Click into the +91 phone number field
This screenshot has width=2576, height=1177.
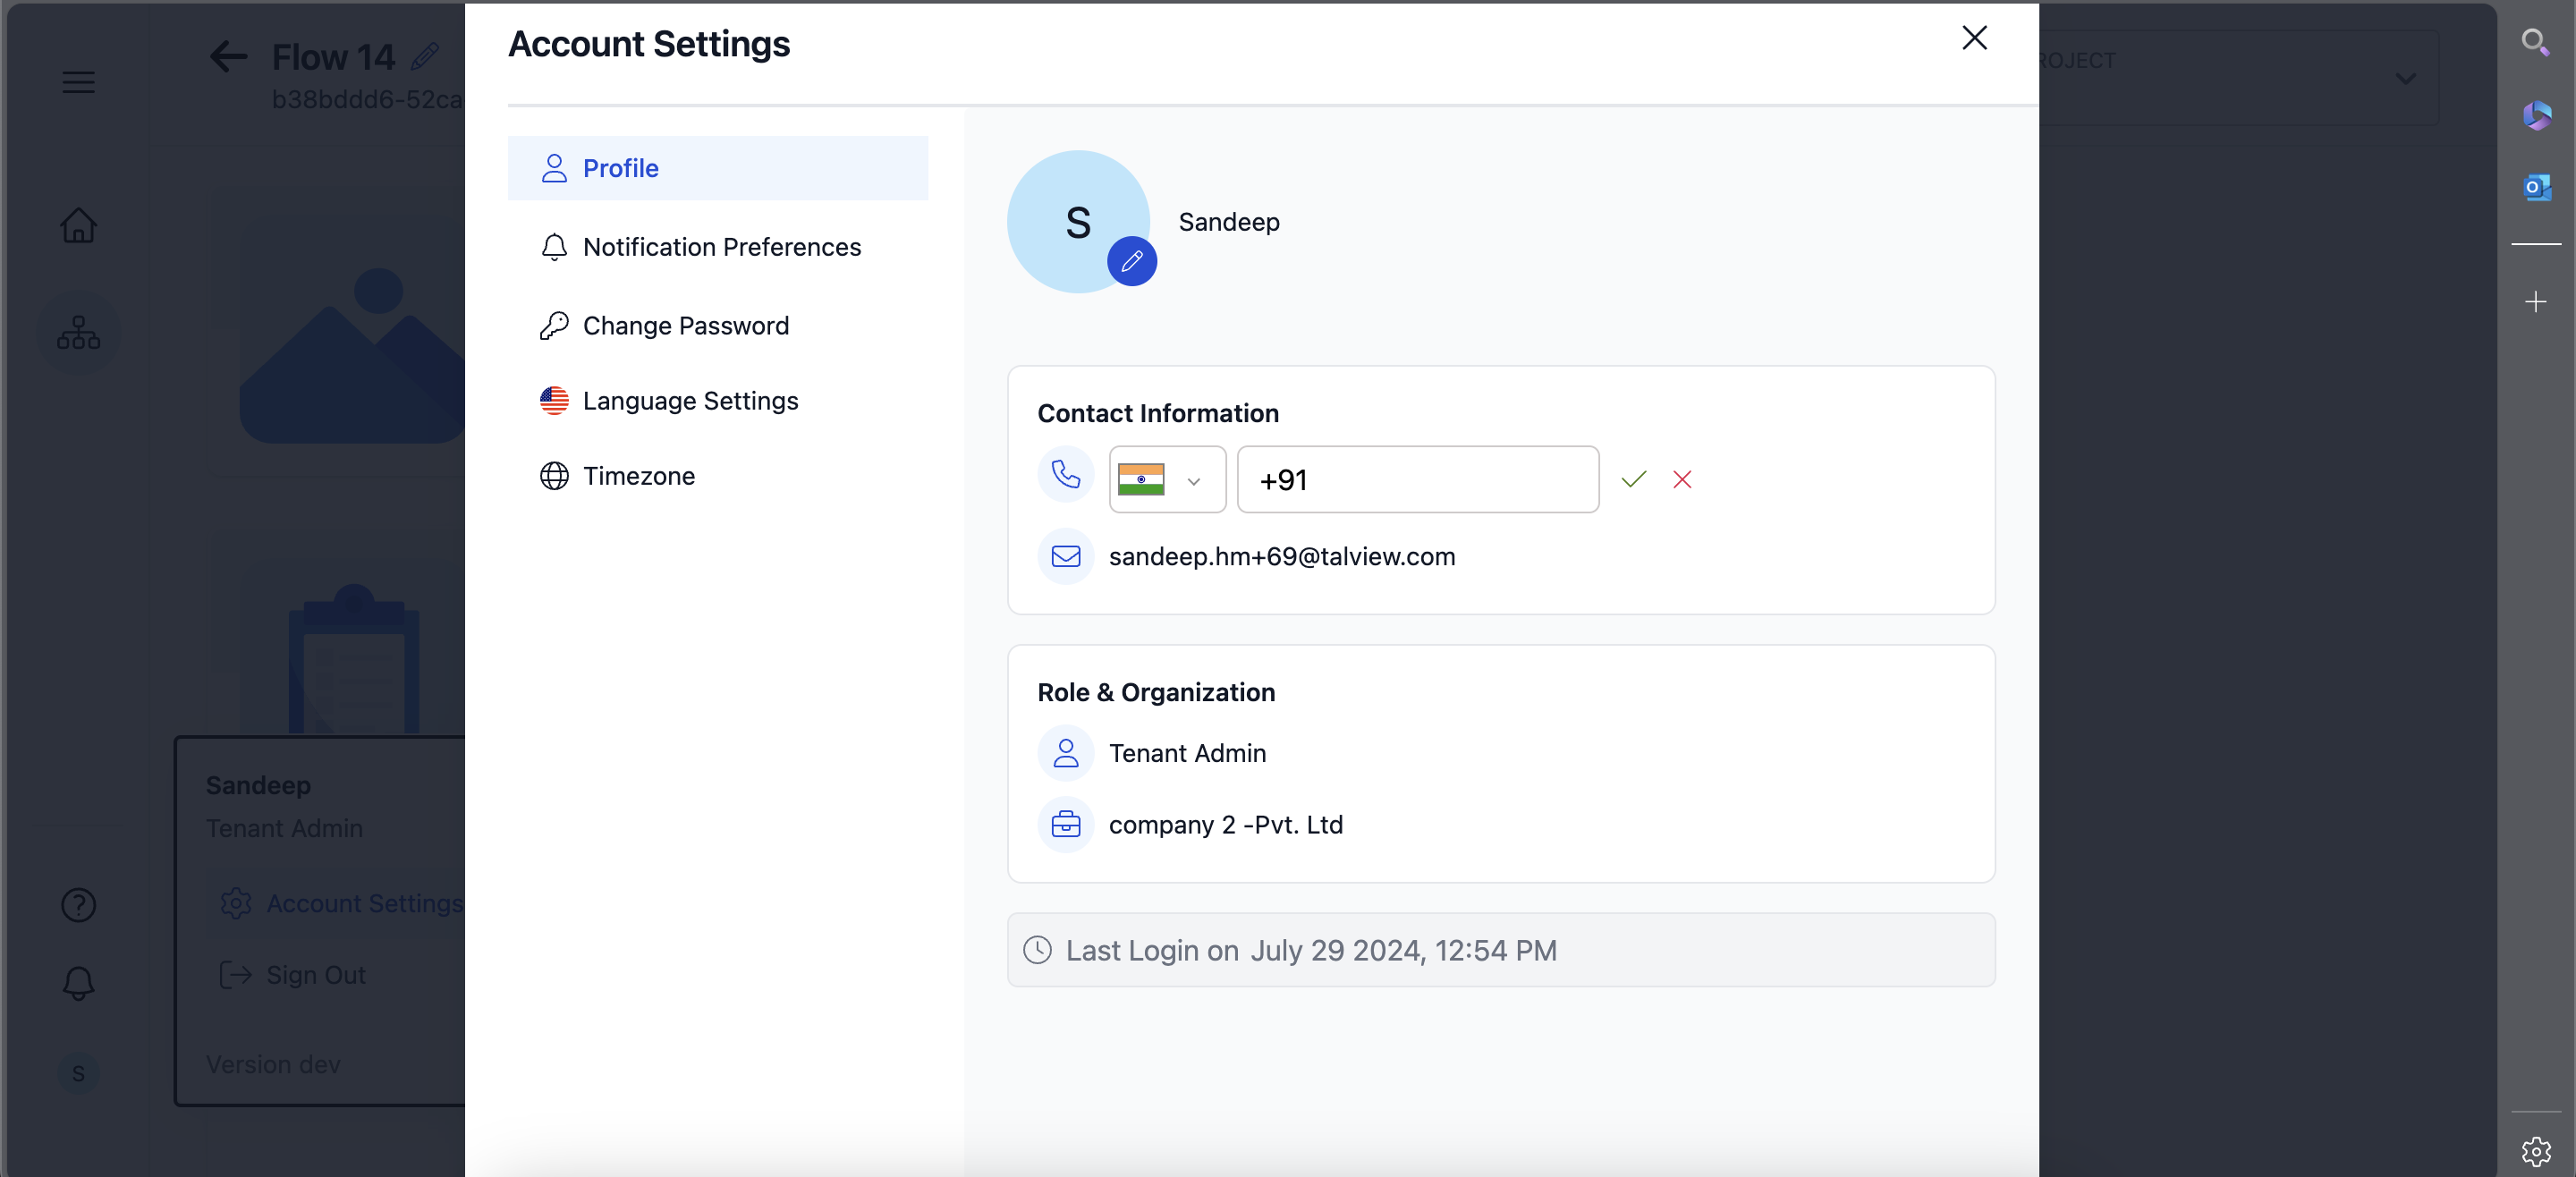click(1417, 480)
